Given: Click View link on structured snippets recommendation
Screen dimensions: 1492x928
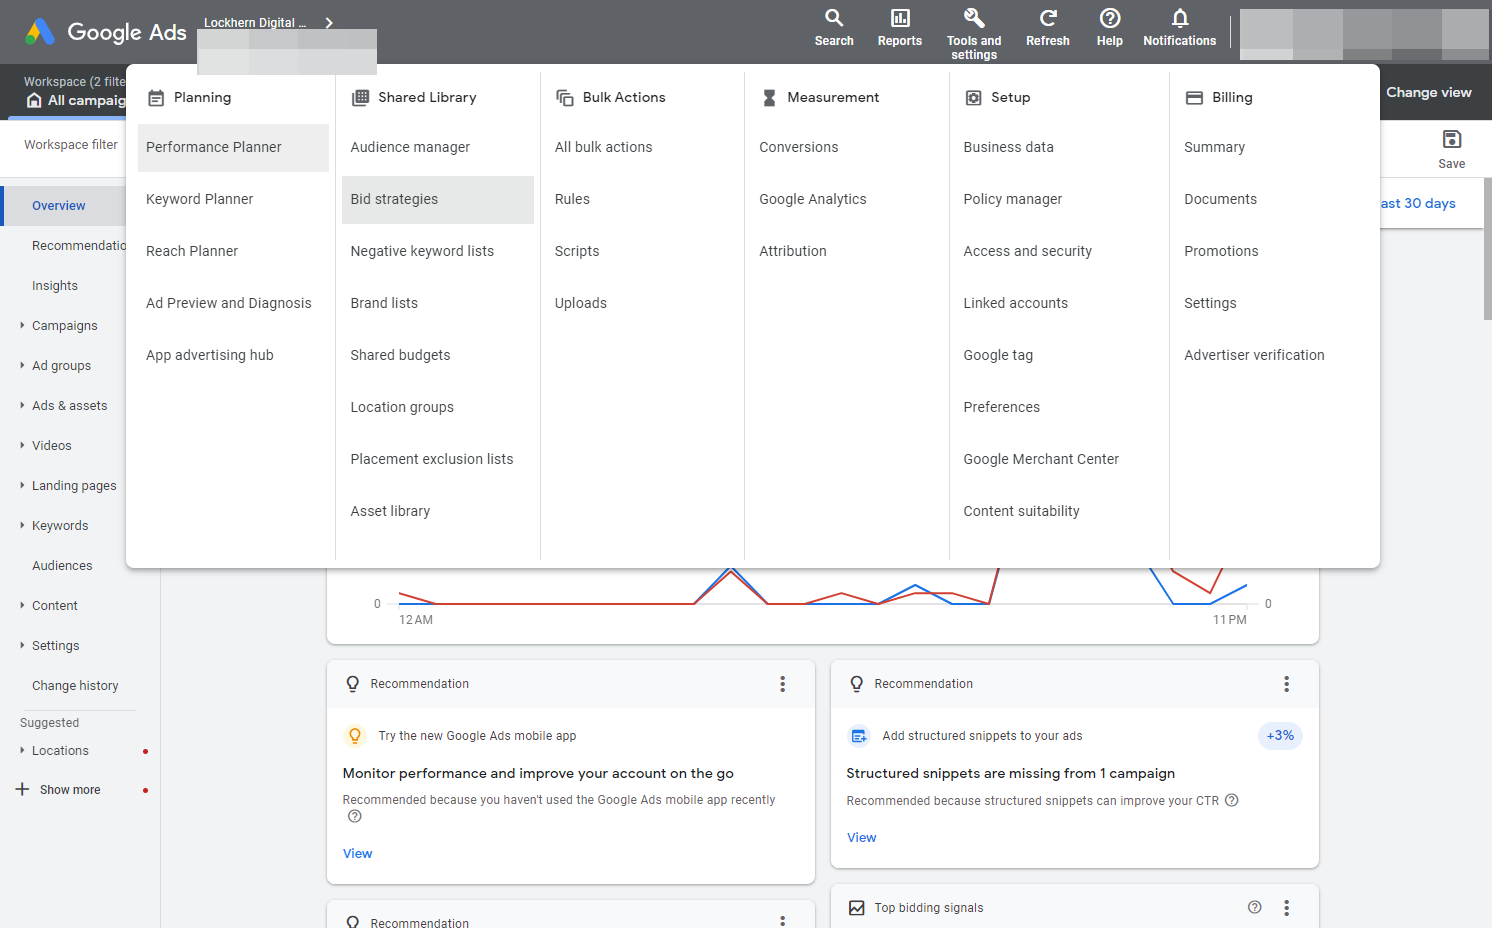Looking at the screenshot, I should [x=861, y=837].
